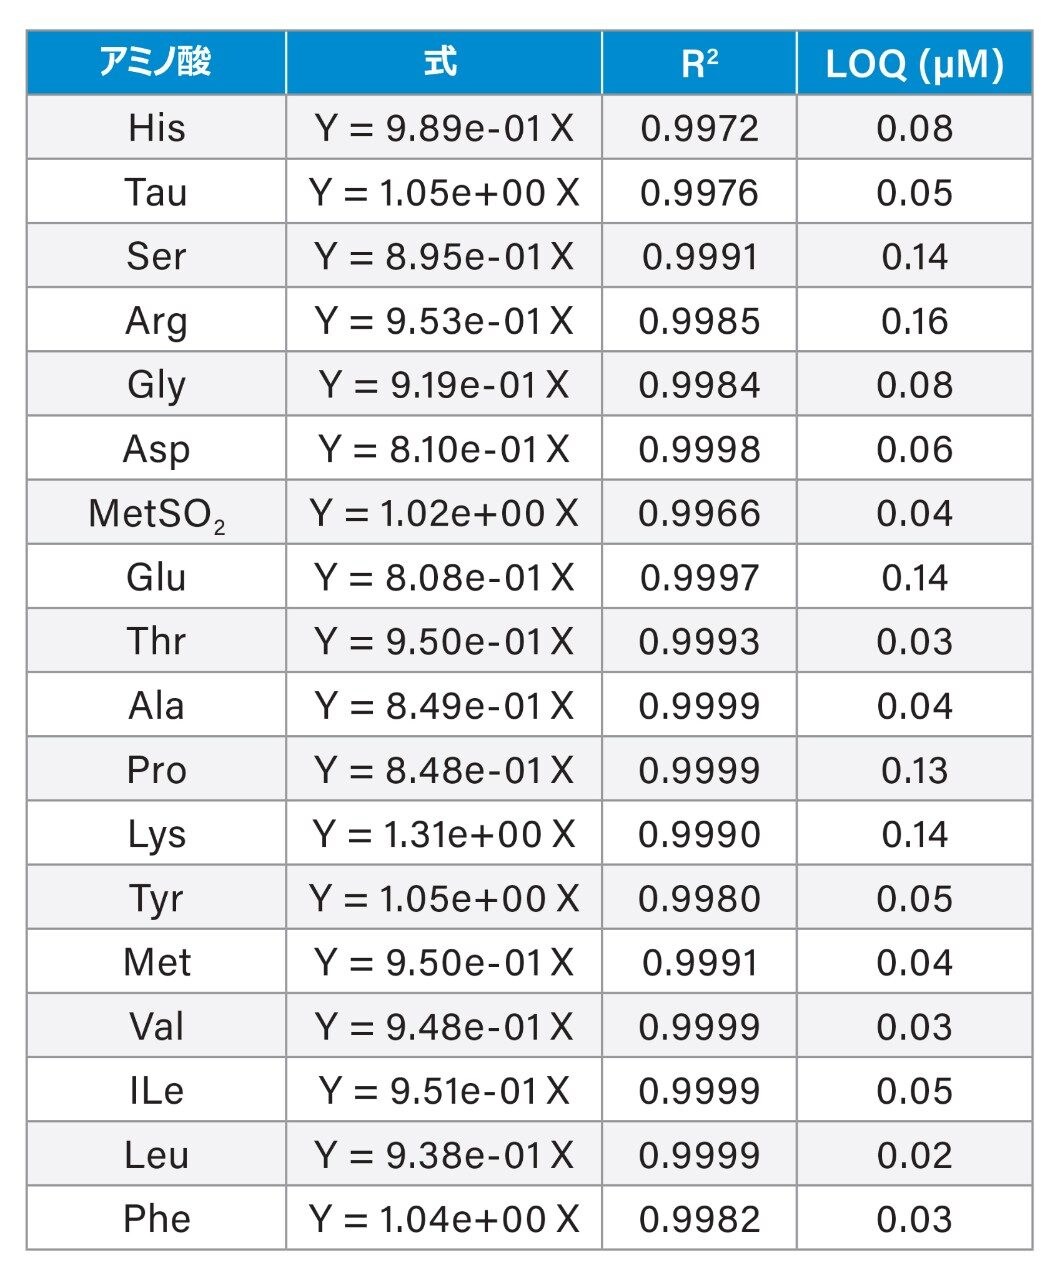Click the Glu equation Y = 8.08e-01 X
The width and height of the screenshot is (1055, 1280).
[444, 577]
